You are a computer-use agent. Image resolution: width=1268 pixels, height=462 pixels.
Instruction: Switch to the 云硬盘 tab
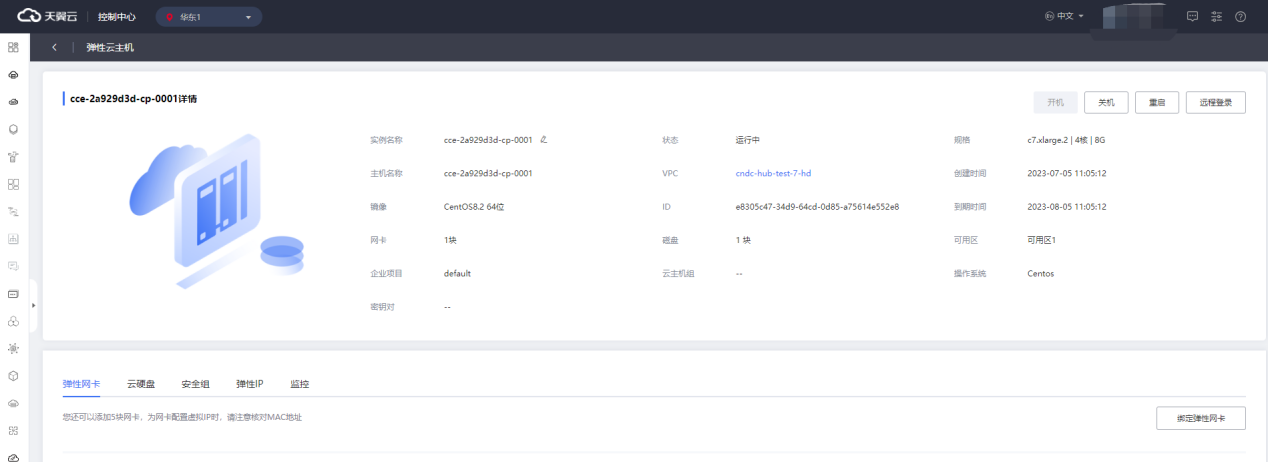click(141, 384)
